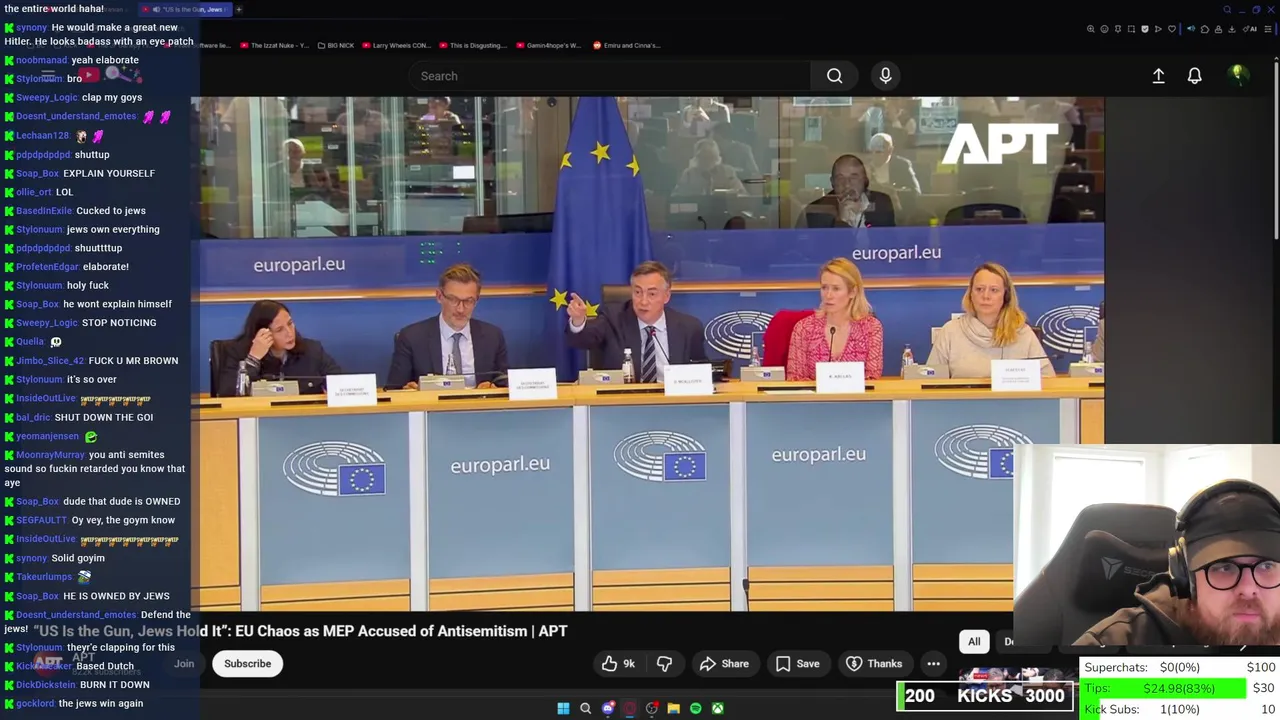Viewport: 1280px width, 720px height.
Task: Click the KICKS goal progress bar
Action: tap(985, 696)
